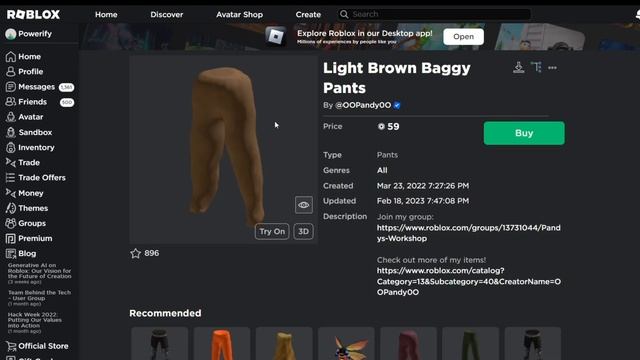Click the search magnifier icon
The width and height of the screenshot is (640, 360).
point(344,14)
